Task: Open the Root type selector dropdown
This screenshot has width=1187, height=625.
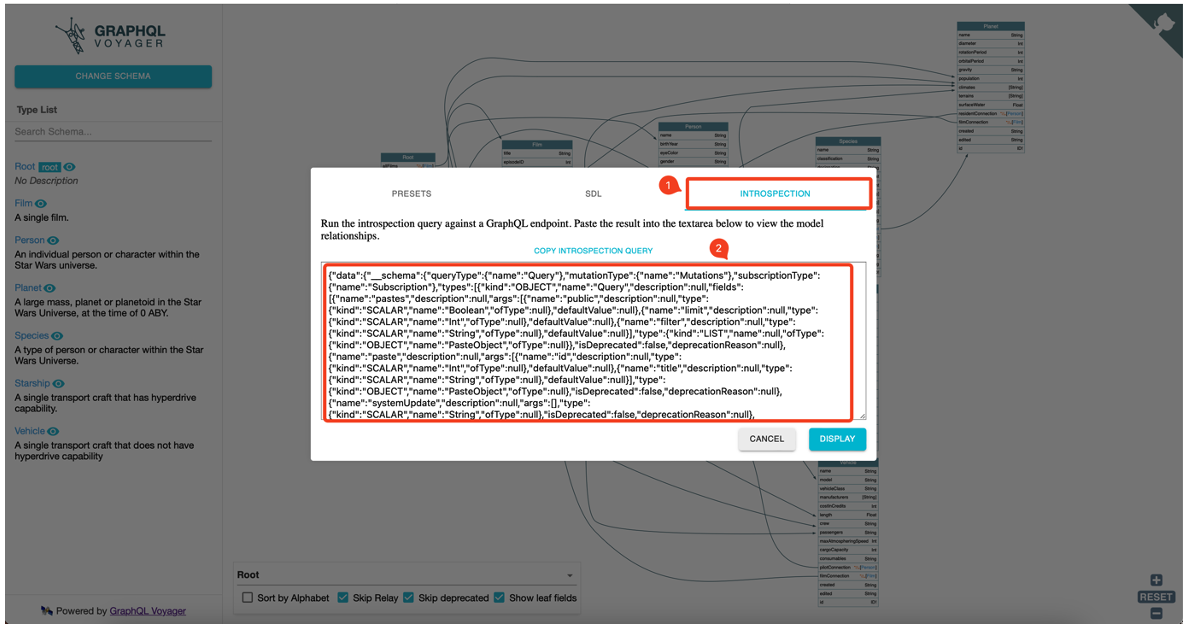Action: pos(570,575)
